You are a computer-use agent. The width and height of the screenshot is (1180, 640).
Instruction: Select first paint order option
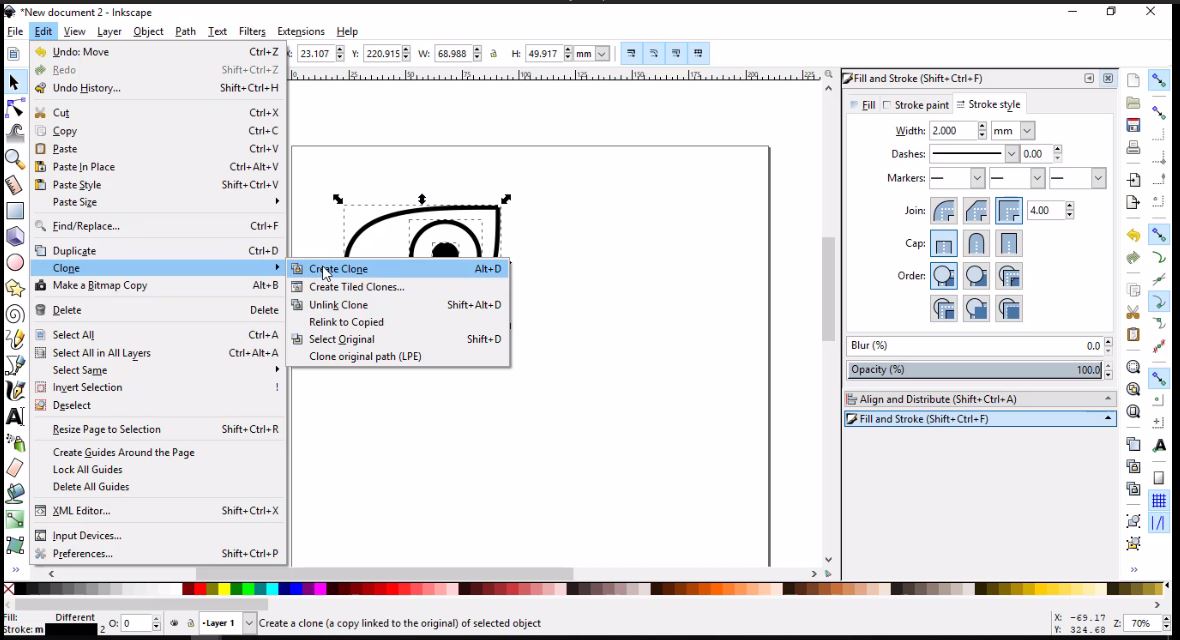pos(944,276)
